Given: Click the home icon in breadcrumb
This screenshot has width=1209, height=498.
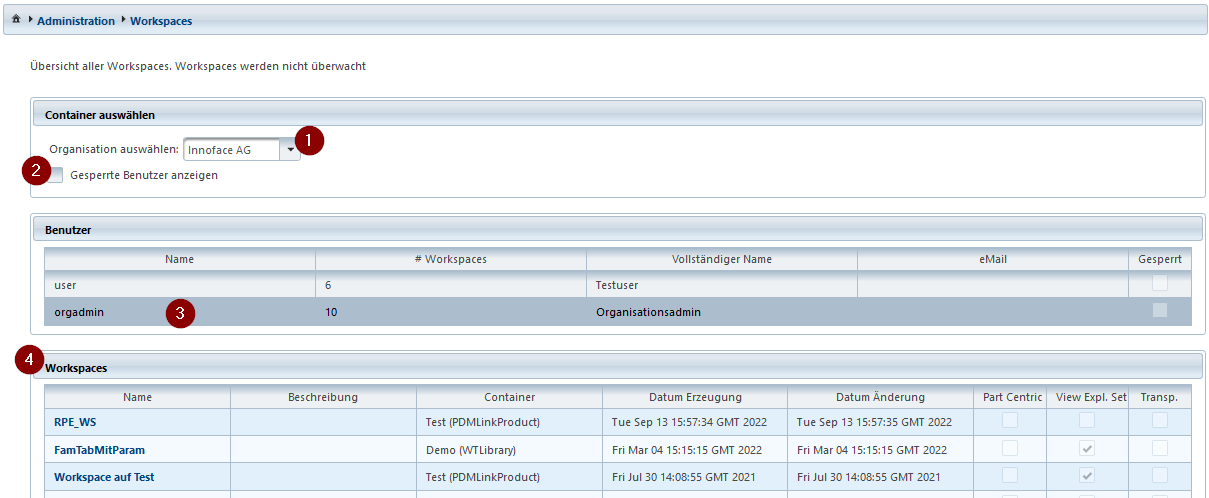Looking at the screenshot, I should click(x=16, y=20).
